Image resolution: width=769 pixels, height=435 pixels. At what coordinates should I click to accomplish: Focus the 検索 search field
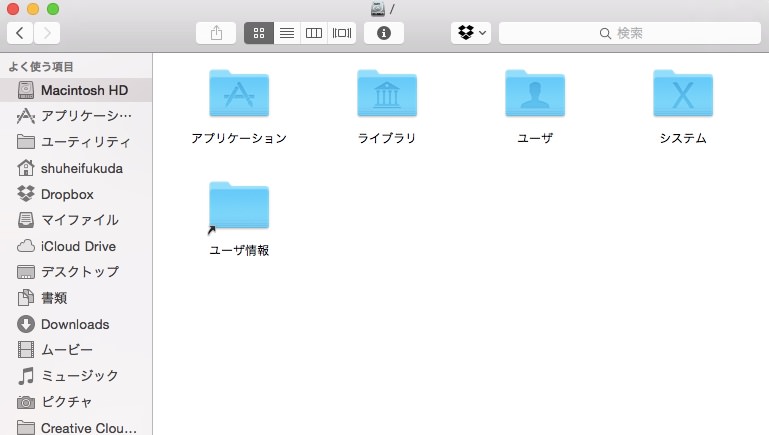(630, 33)
